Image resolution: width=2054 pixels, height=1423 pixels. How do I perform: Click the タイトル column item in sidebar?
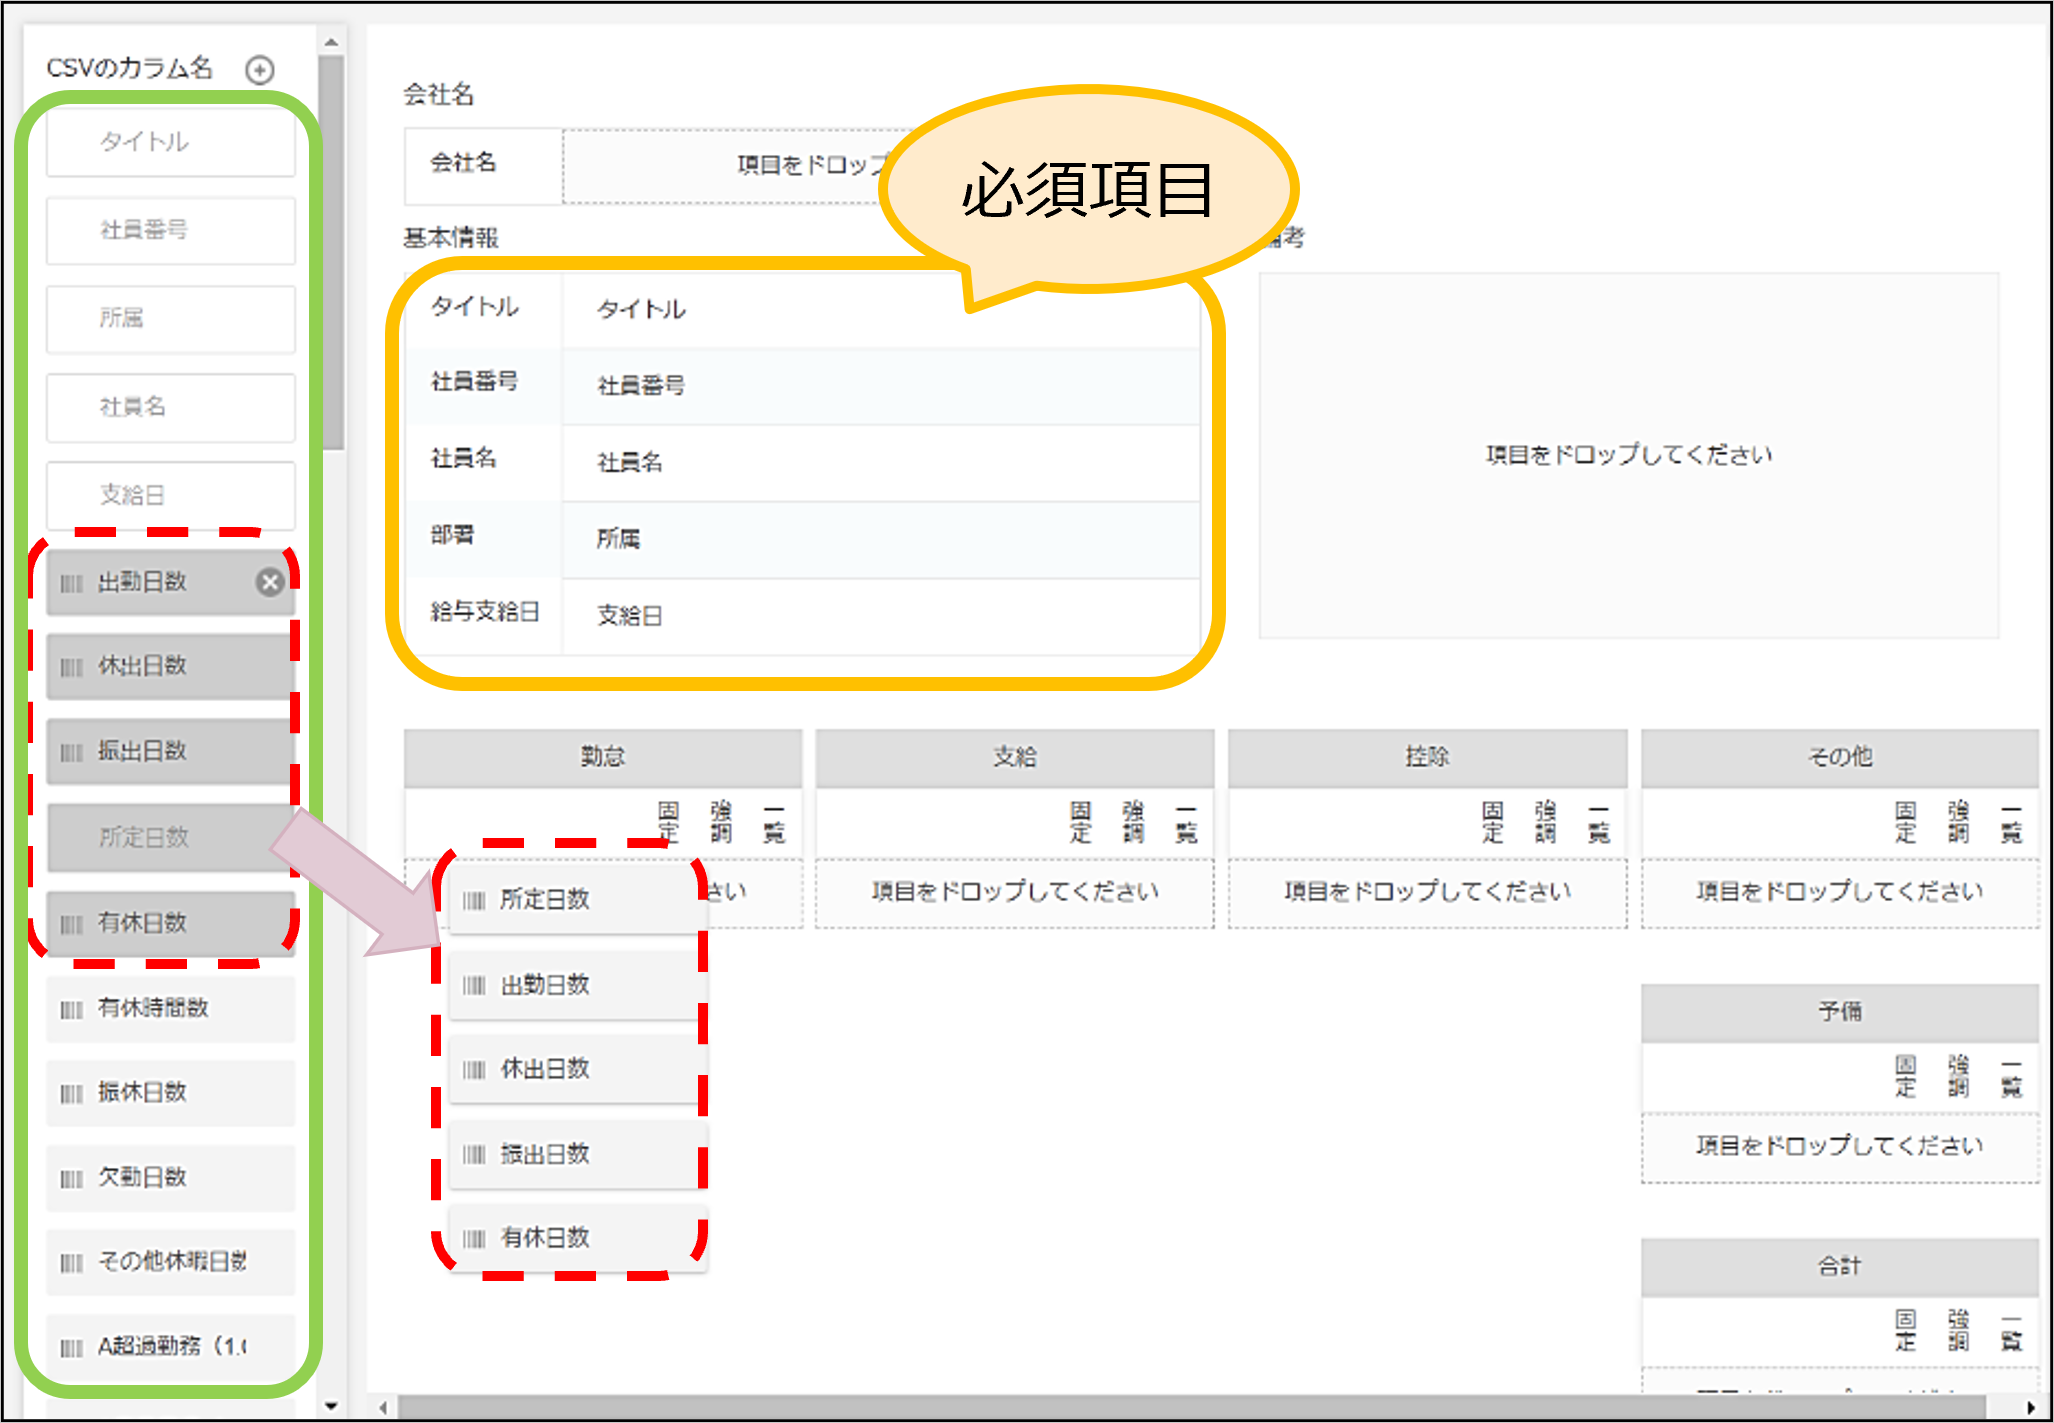(x=170, y=142)
